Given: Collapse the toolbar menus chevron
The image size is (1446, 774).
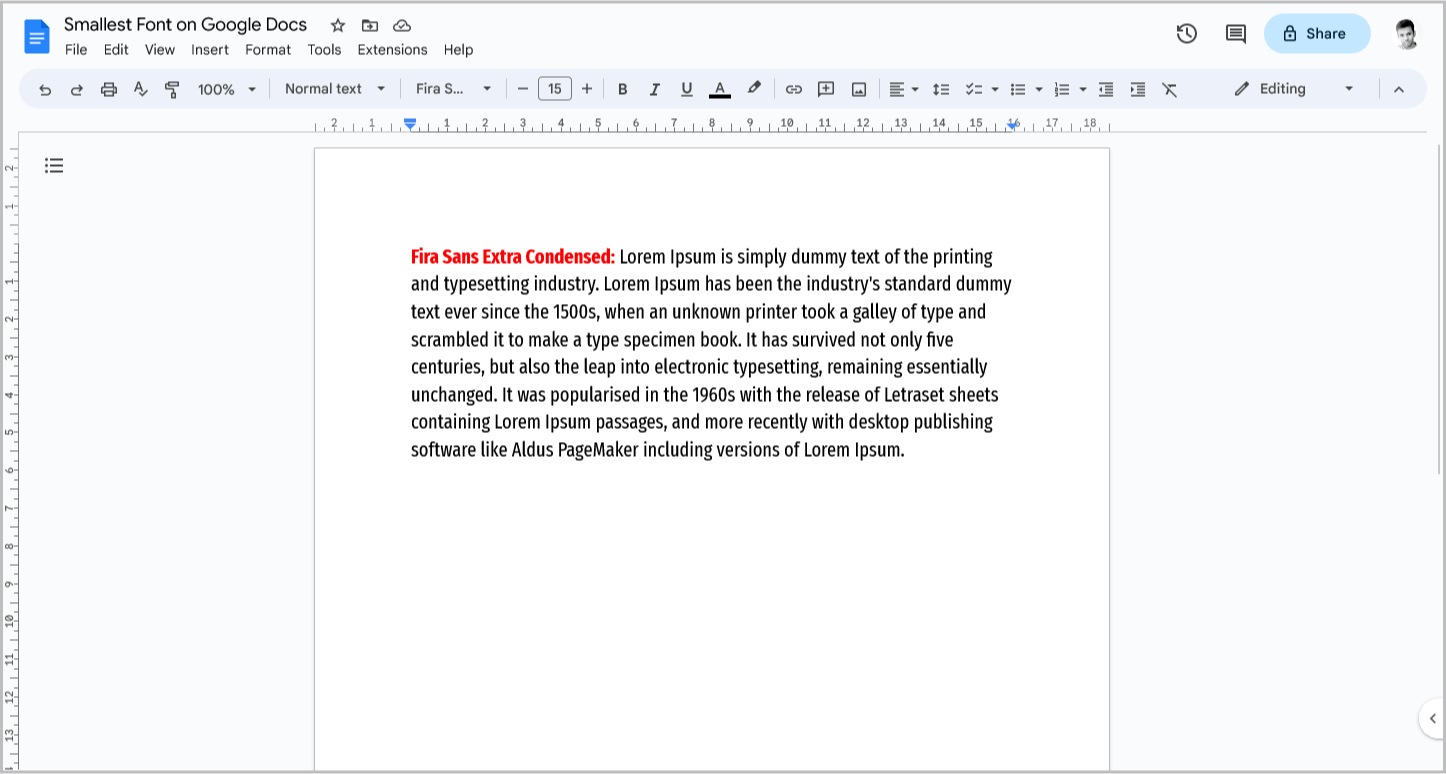Looking at the screenshot, I should coord(1399,89).
